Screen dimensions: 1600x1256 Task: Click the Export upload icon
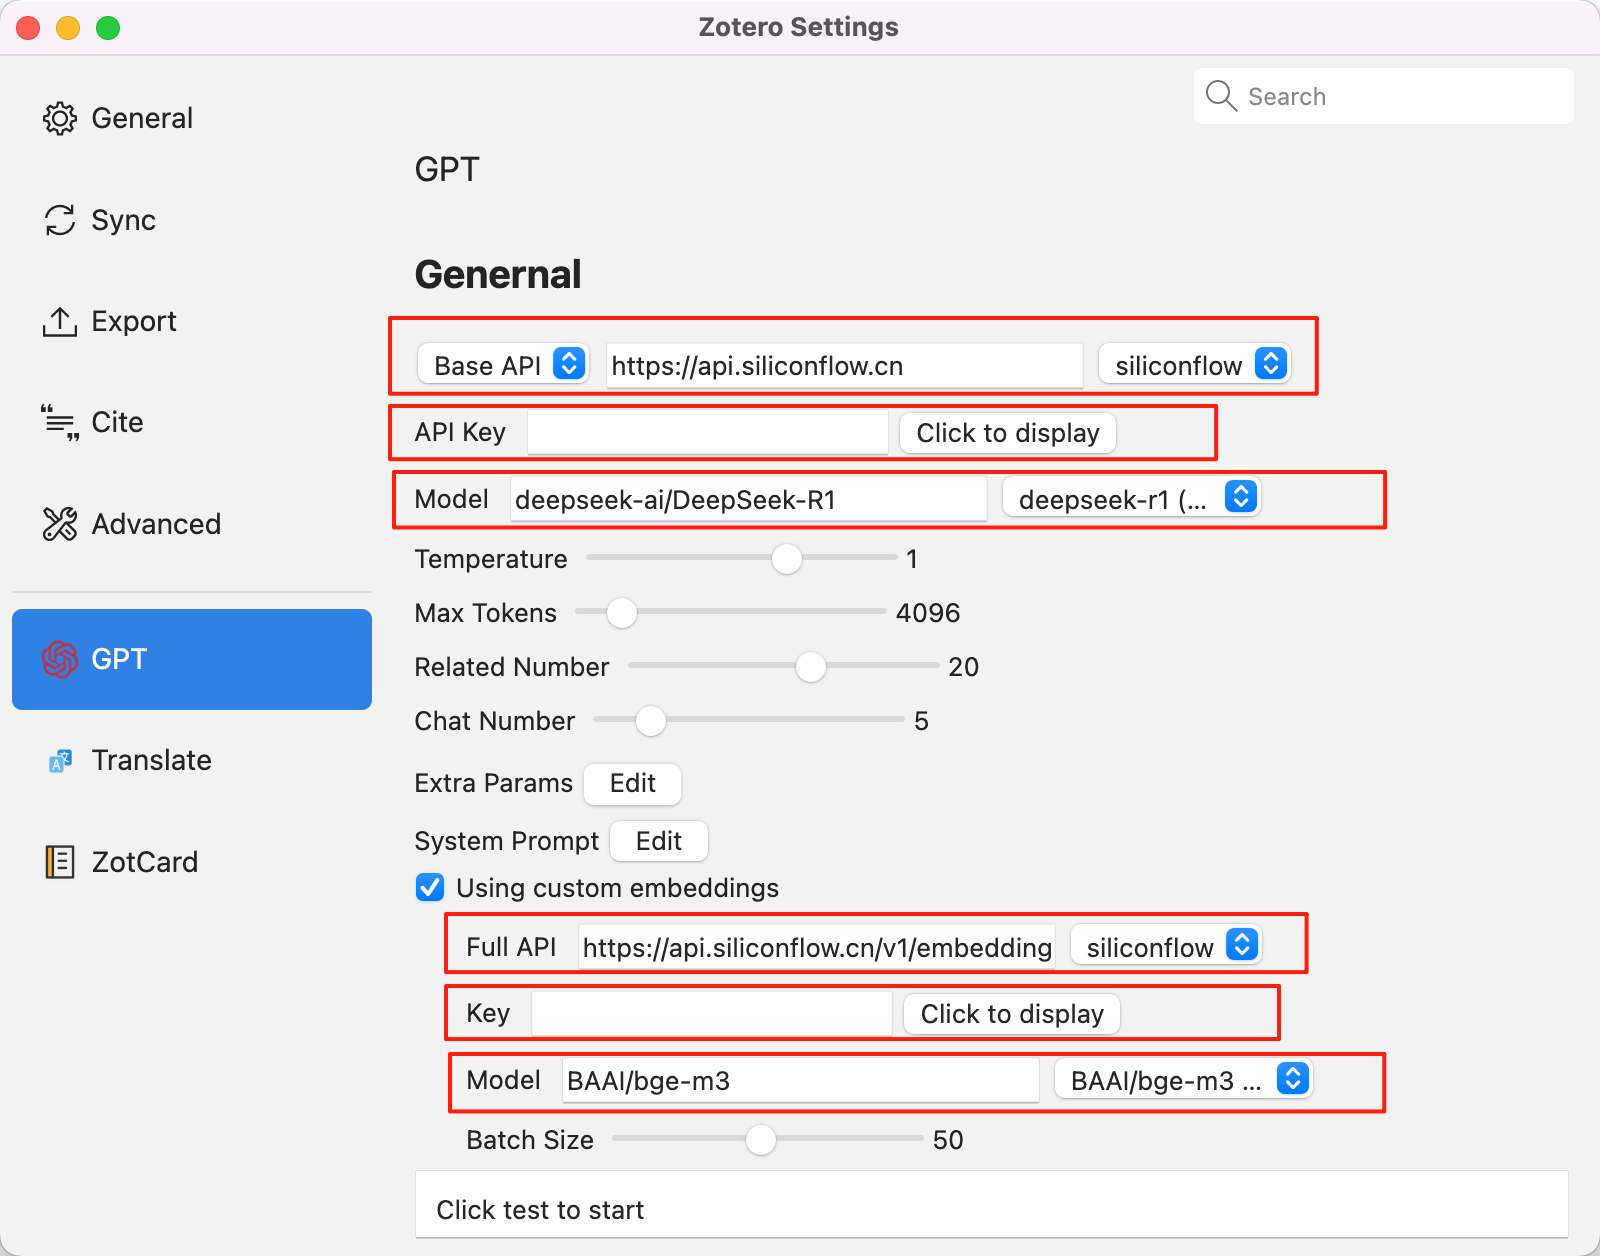coord(60,322)
